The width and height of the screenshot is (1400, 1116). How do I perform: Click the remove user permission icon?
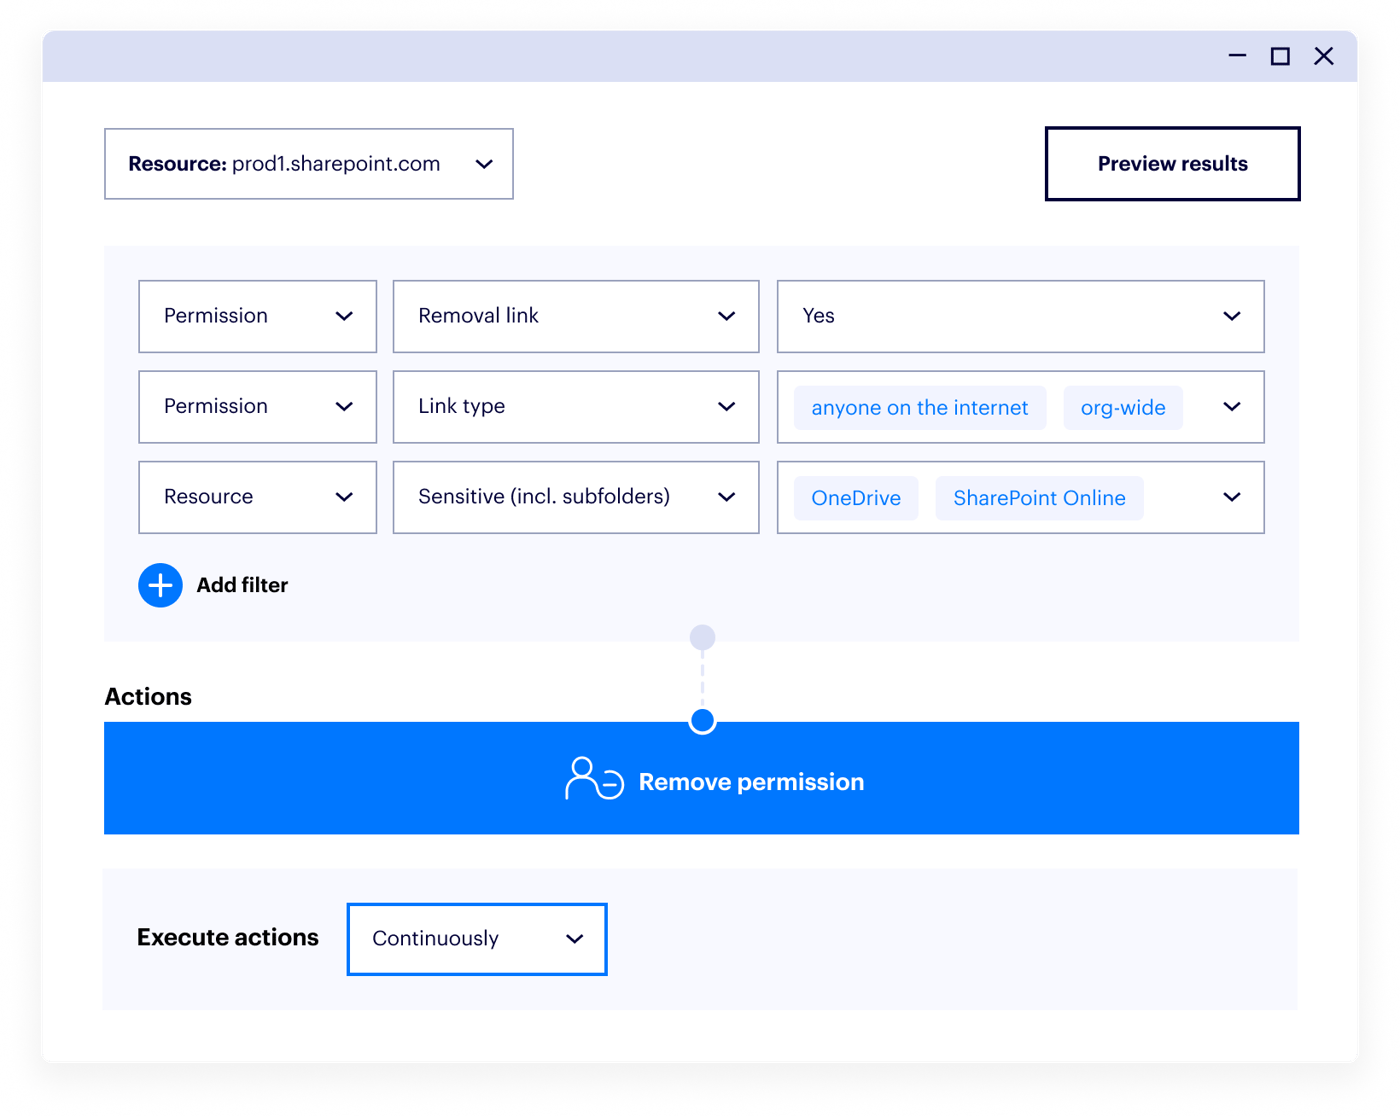(594, 780)
